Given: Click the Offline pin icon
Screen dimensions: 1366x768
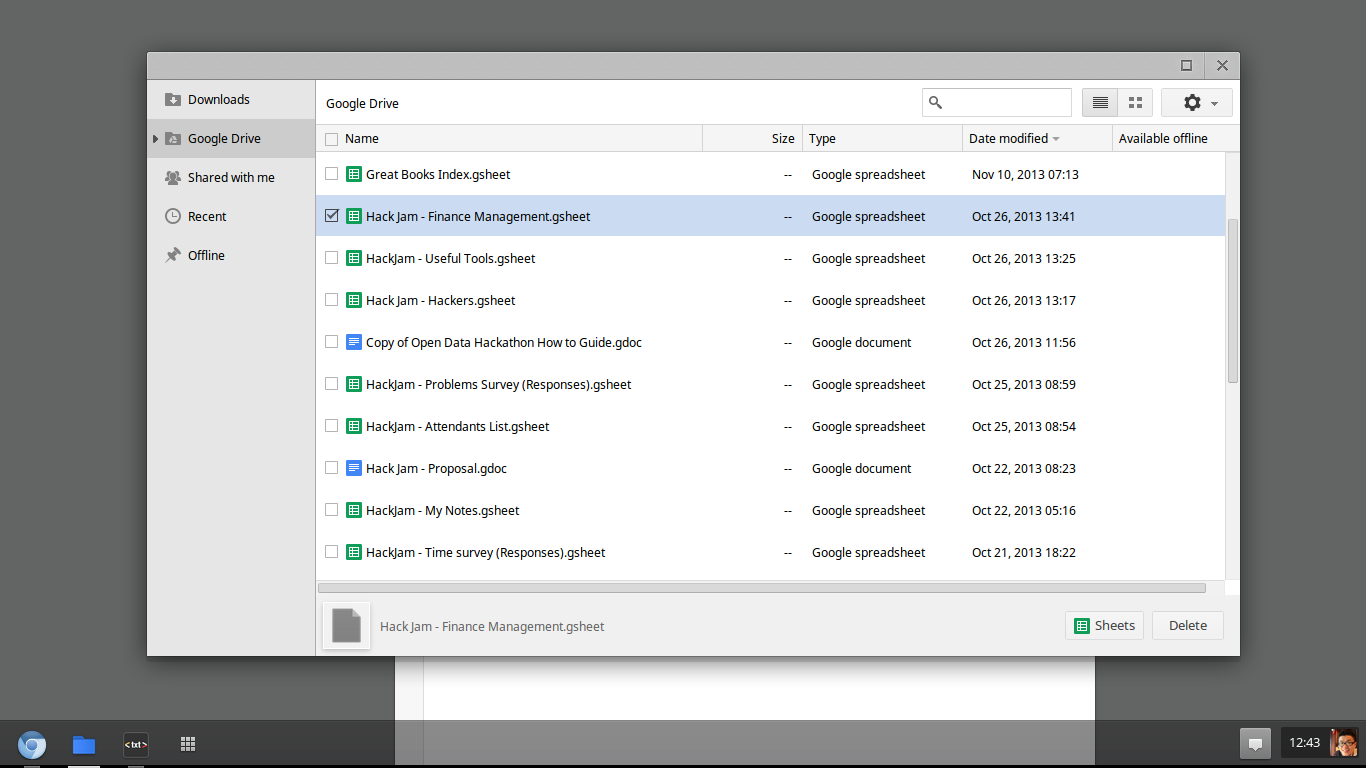Looking at the screenshot, I should [173, 255].
